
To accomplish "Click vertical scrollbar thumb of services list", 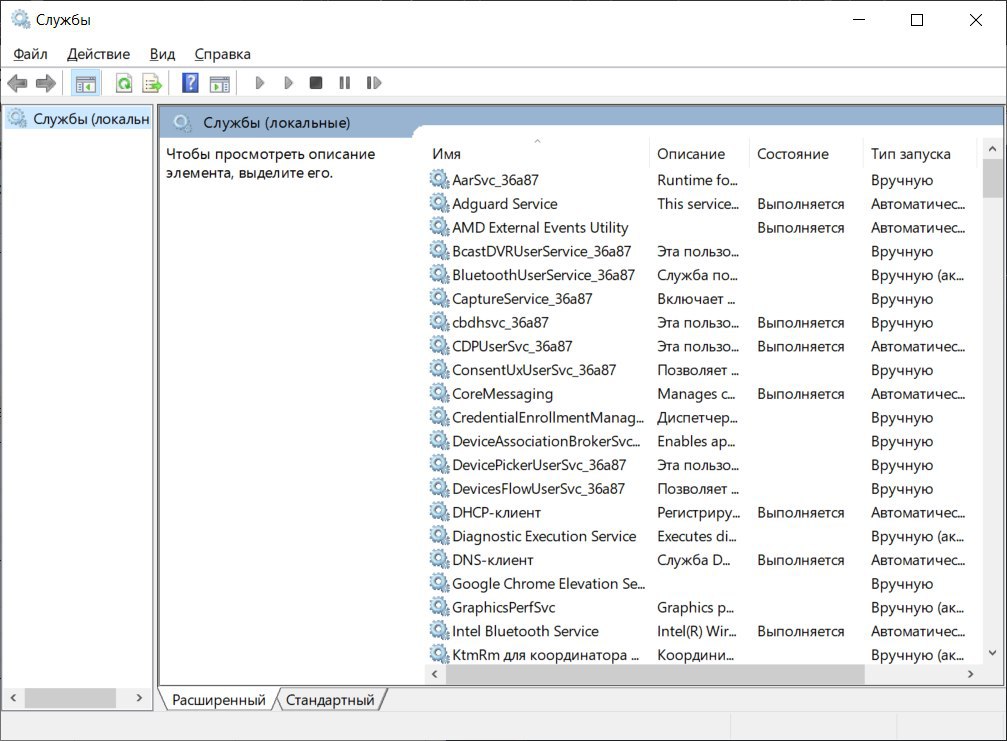I will 992,179.
